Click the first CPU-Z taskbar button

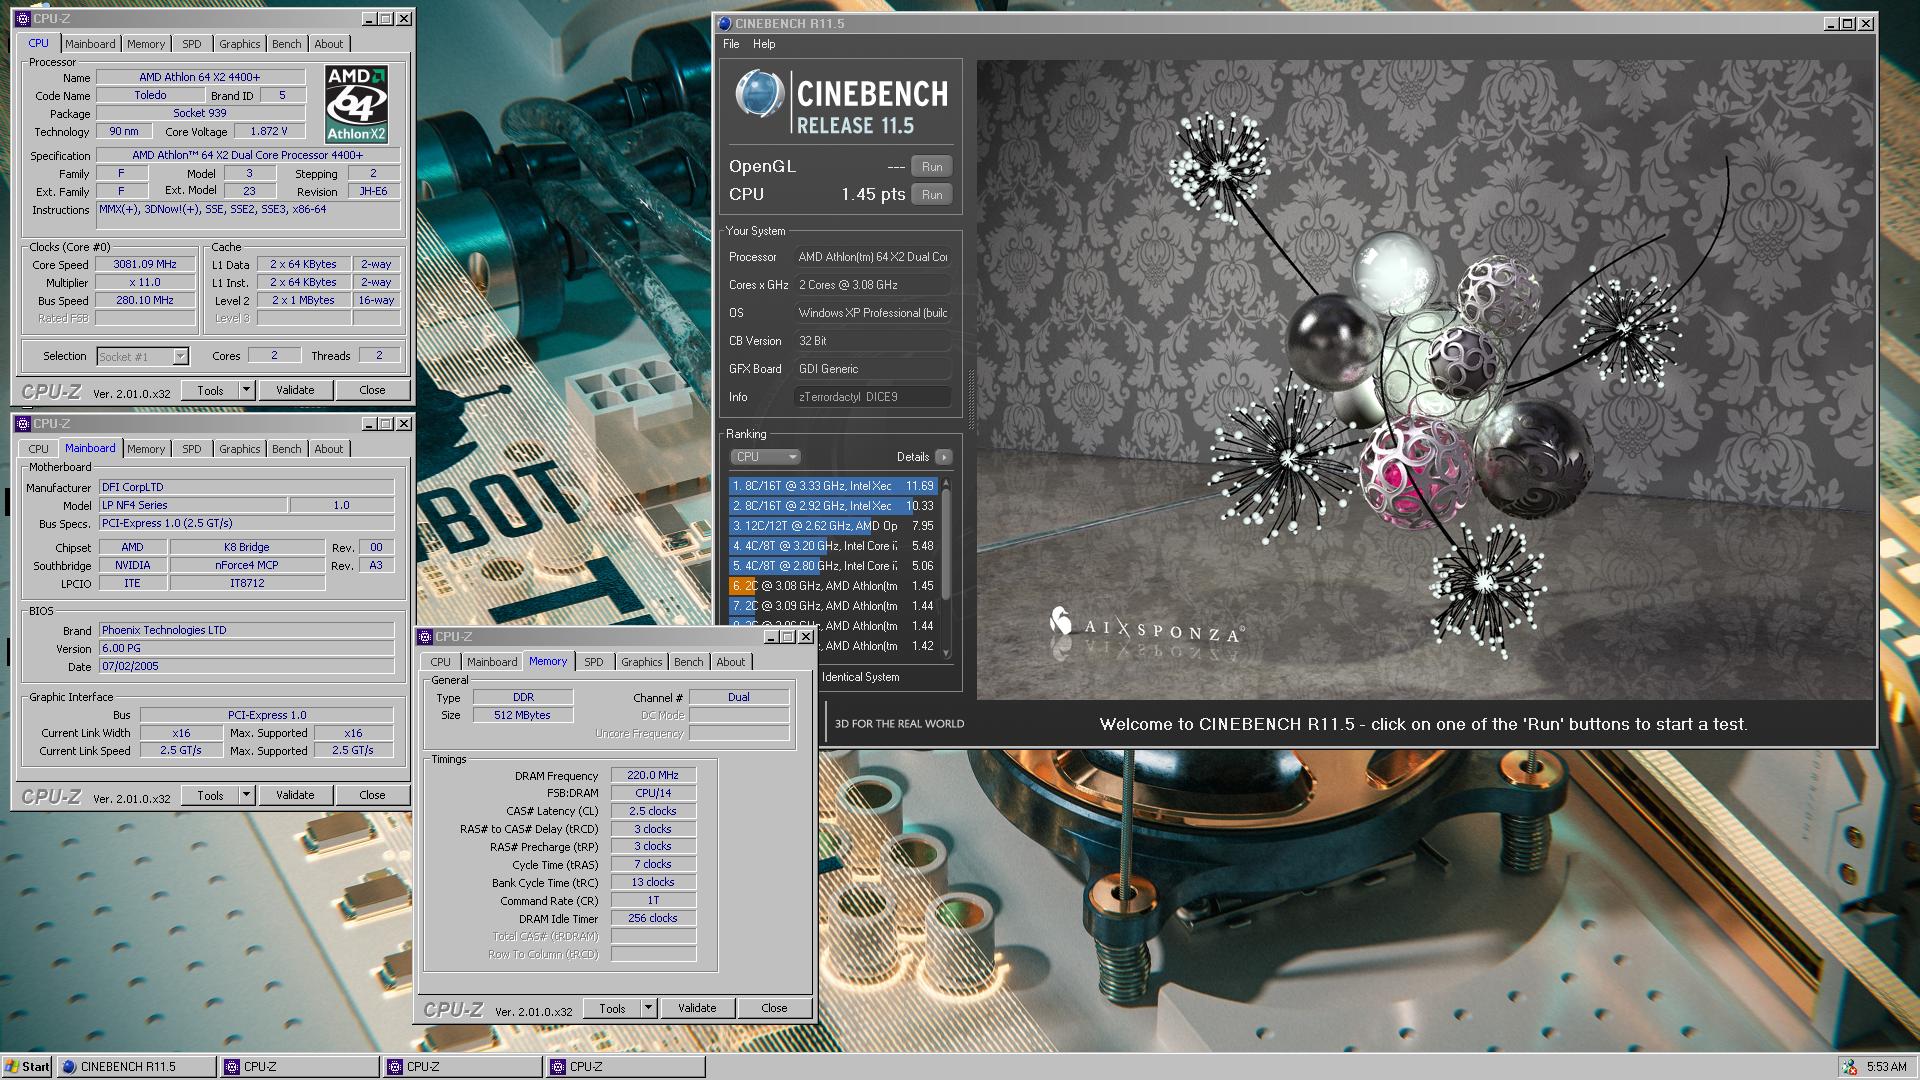click(x=300, y=1066)
